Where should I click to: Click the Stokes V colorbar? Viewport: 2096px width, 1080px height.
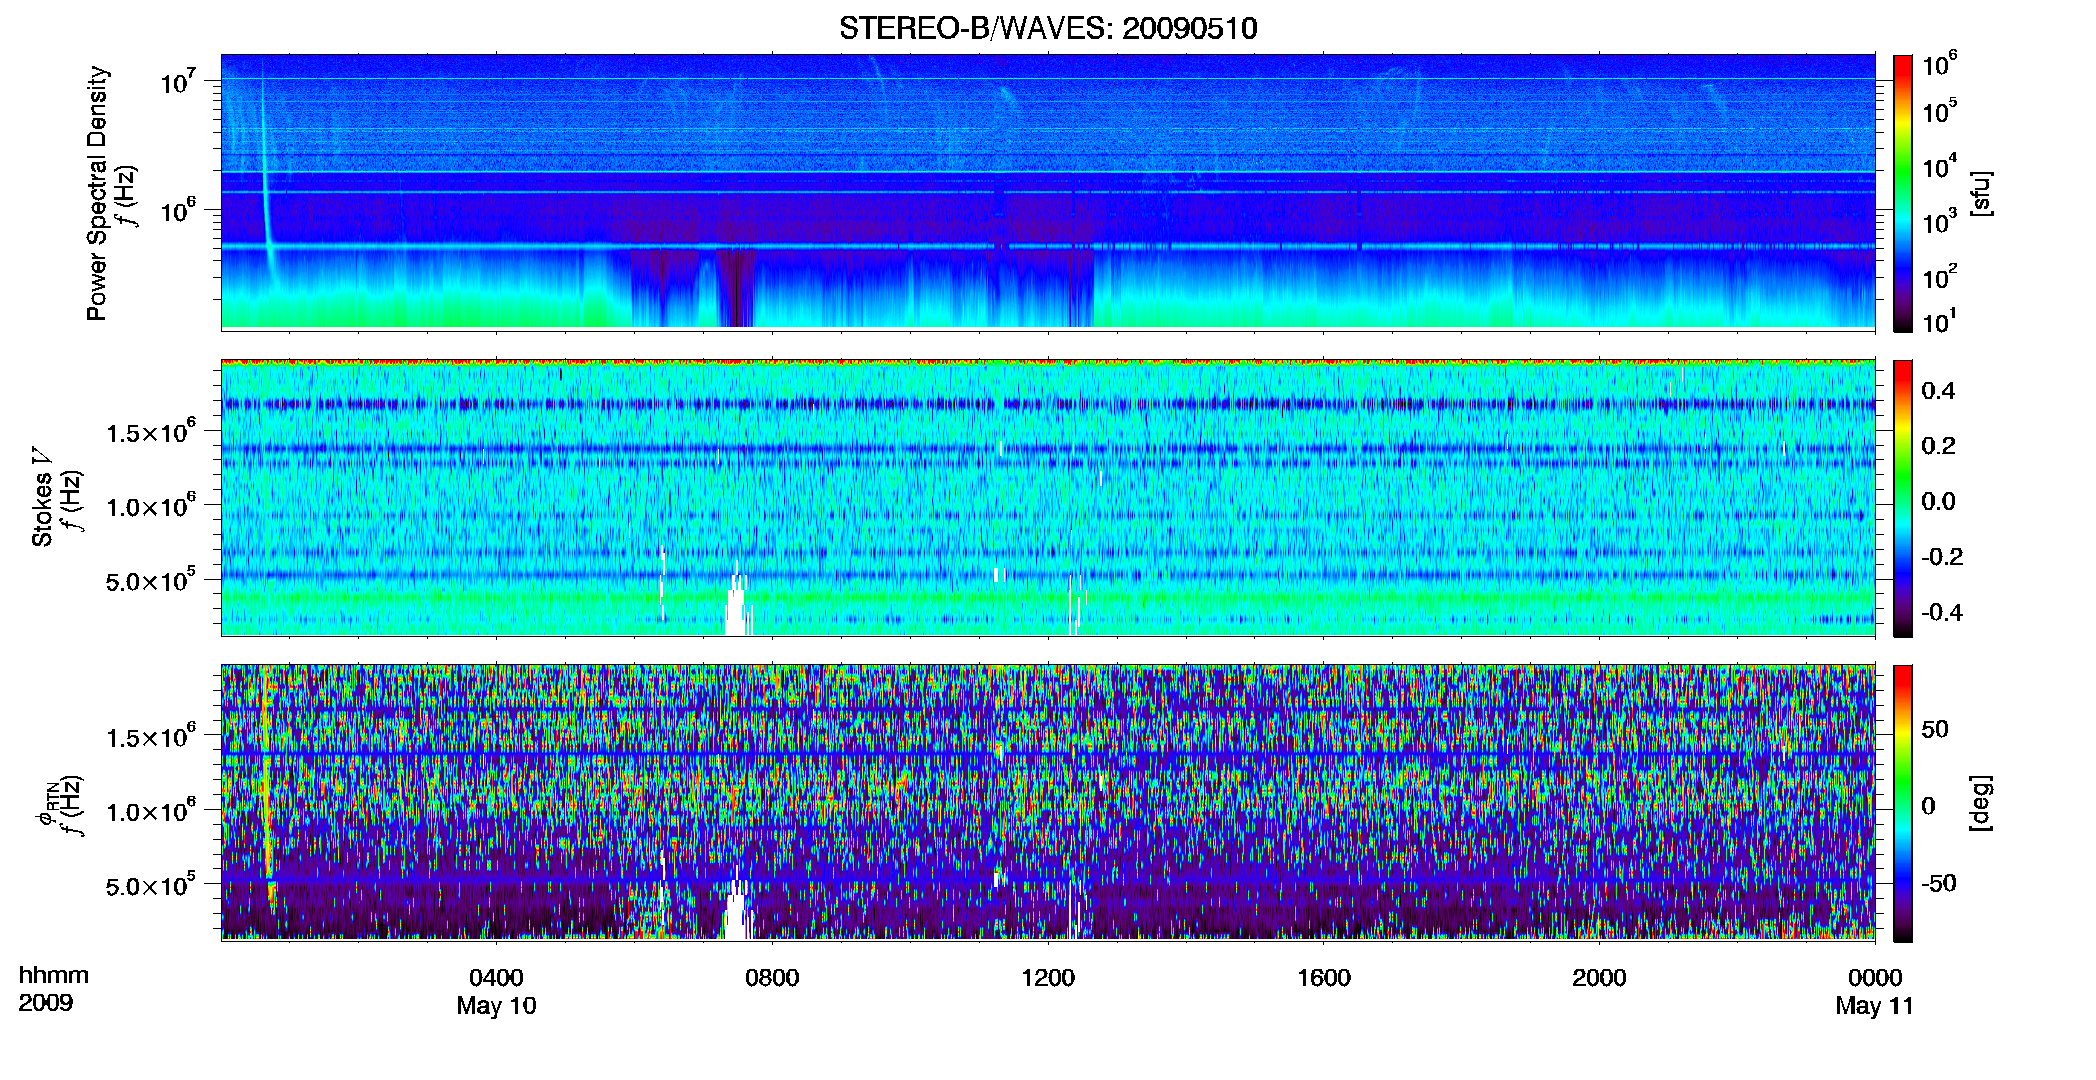point(1903,498)
